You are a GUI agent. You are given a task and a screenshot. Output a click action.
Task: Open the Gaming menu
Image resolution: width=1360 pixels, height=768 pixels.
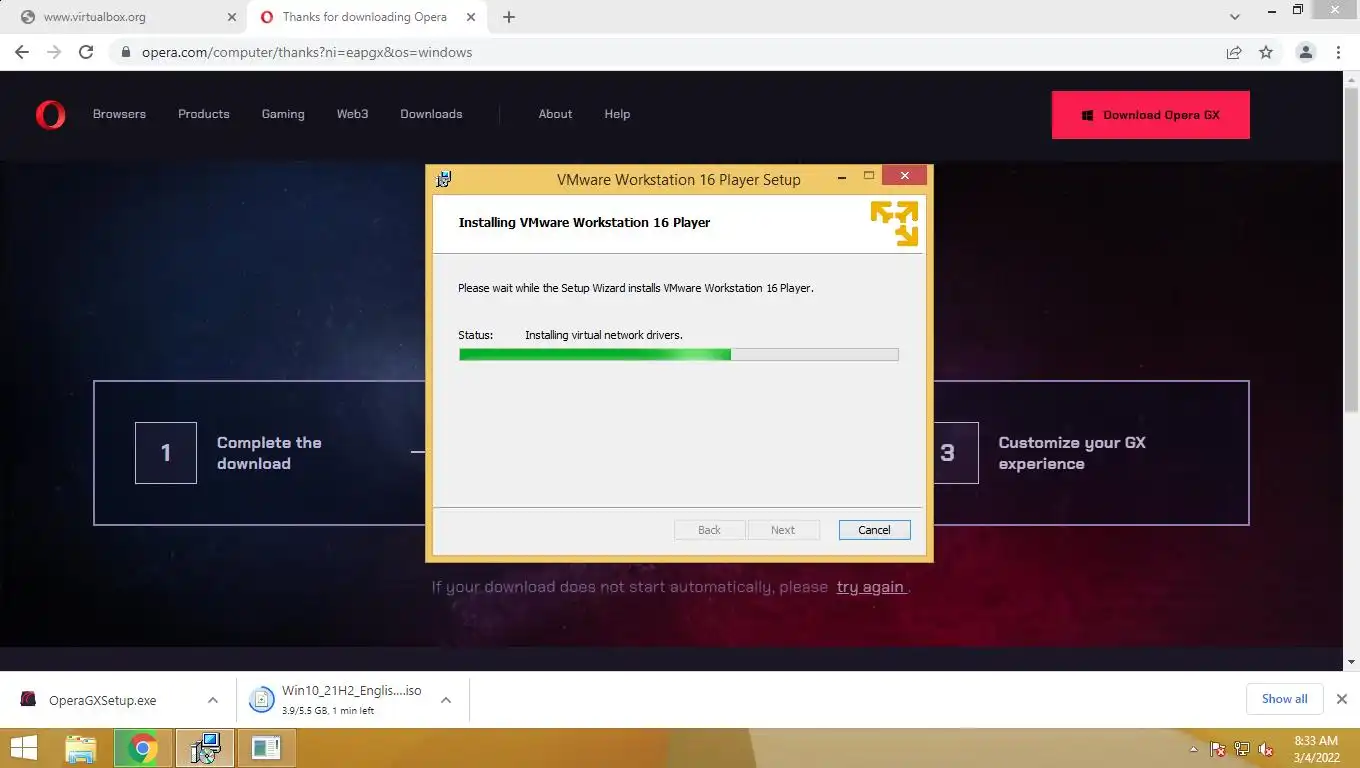283,114
